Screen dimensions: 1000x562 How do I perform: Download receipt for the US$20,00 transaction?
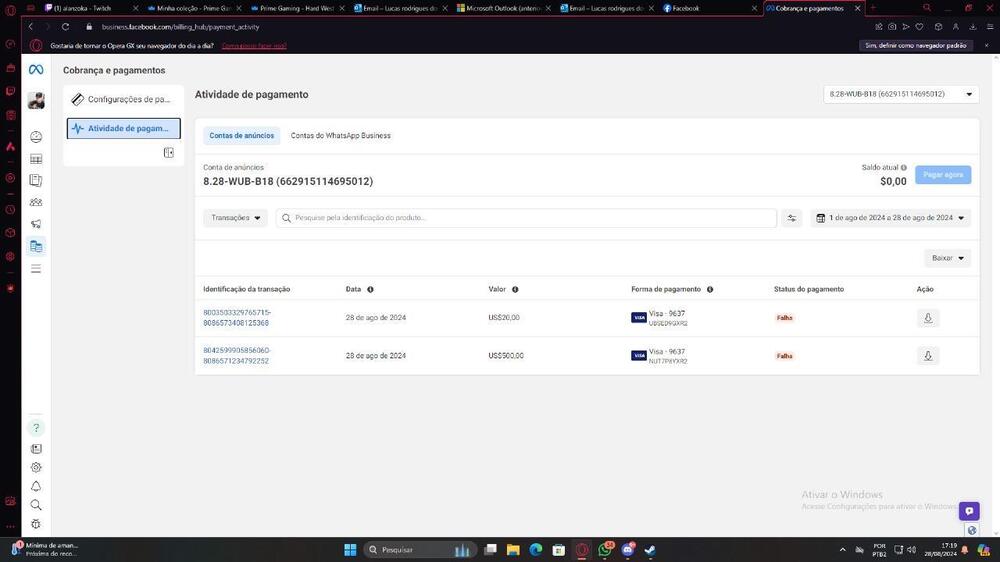click(x=928, y=318)
